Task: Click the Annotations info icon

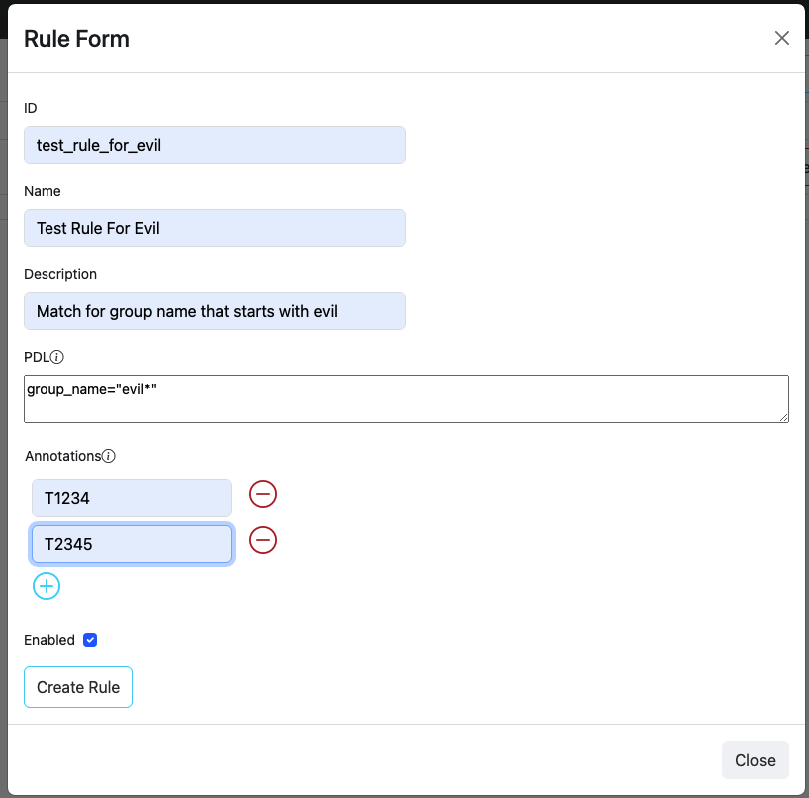Action: tap(109, 456)
